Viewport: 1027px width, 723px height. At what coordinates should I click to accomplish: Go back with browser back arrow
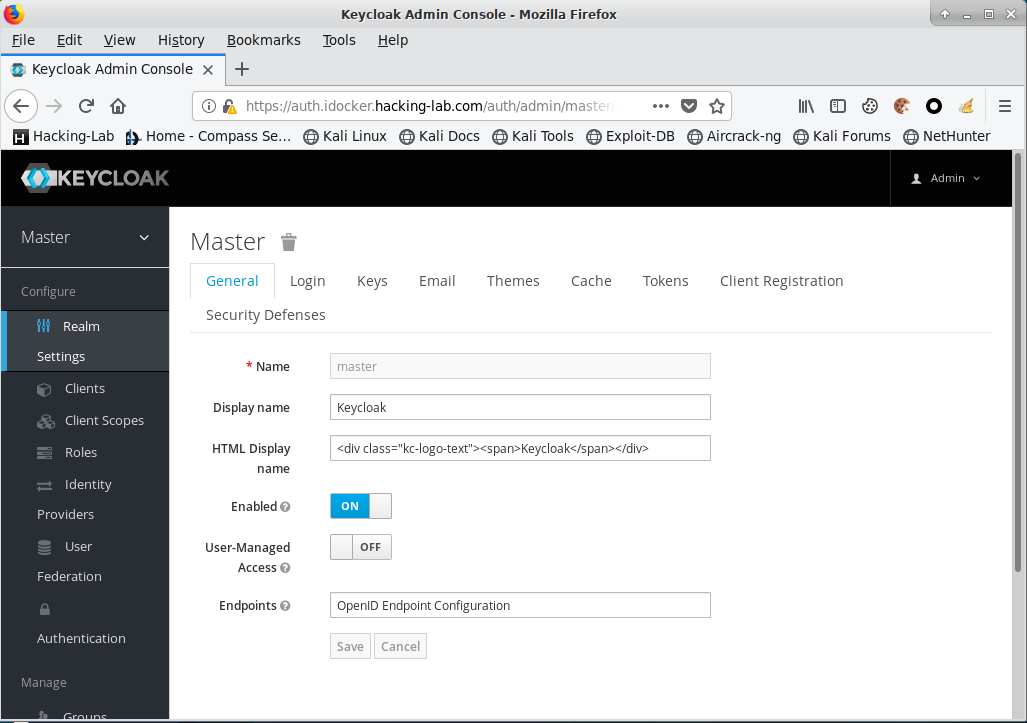(x=21, y=106)
